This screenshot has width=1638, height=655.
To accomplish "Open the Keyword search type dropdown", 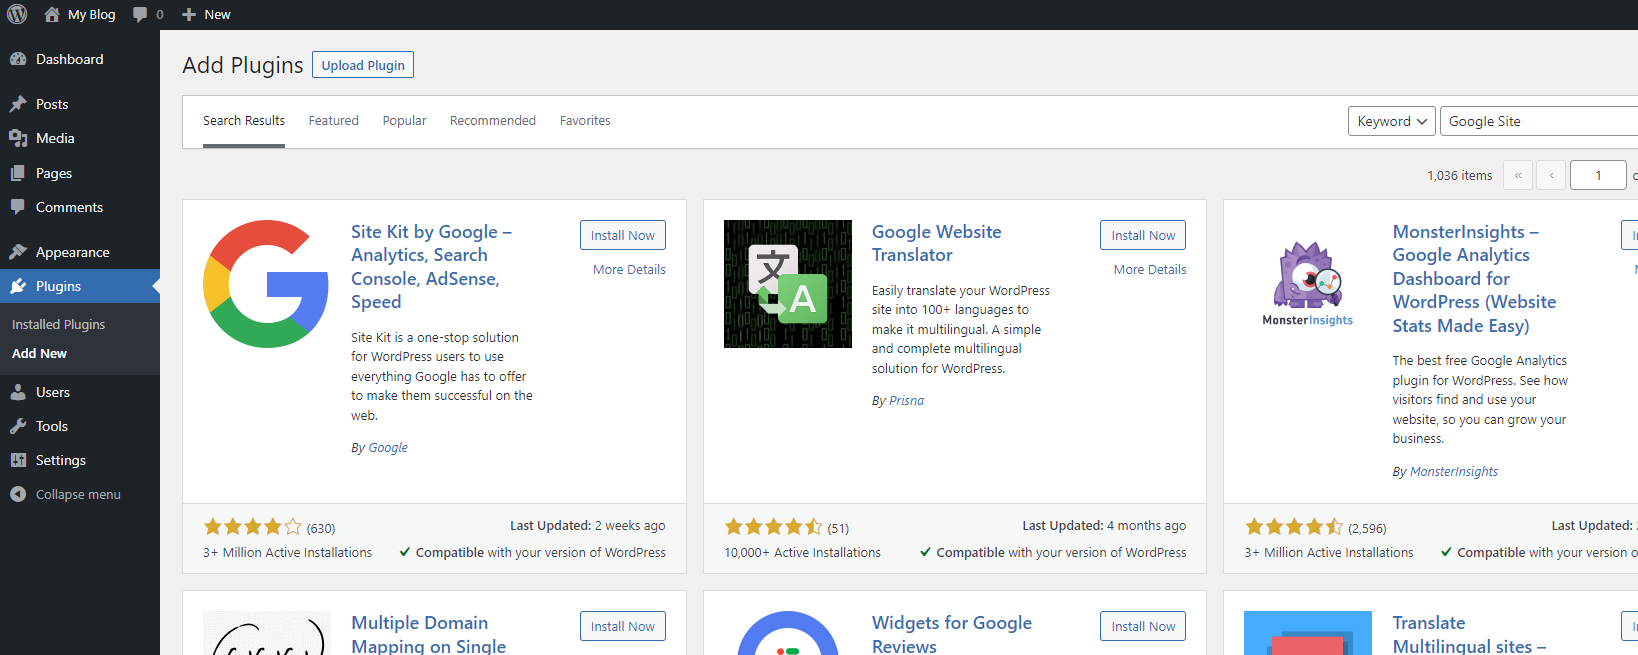I will [1392, 121].
